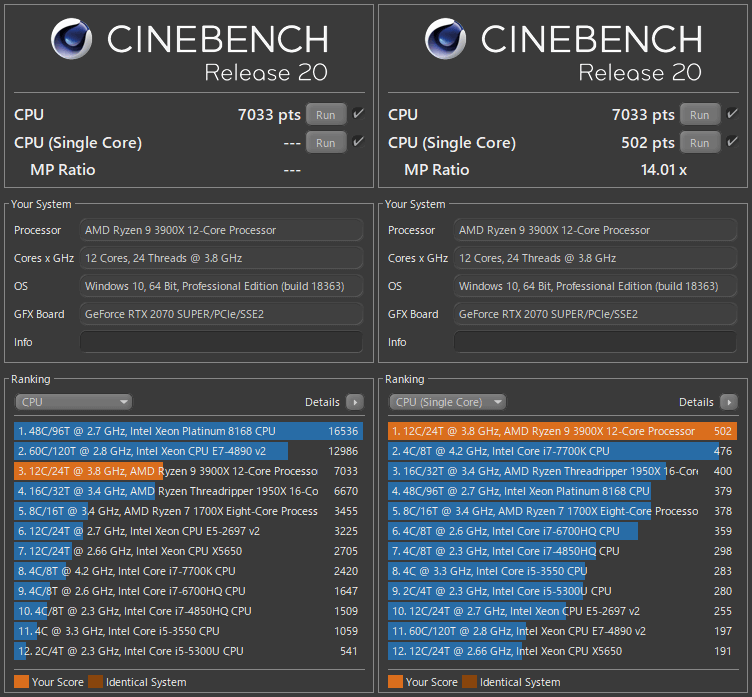Select Xeon X5650 row scoring 2705
Screen dimensions: 752x697
click(x=188, y=551)
